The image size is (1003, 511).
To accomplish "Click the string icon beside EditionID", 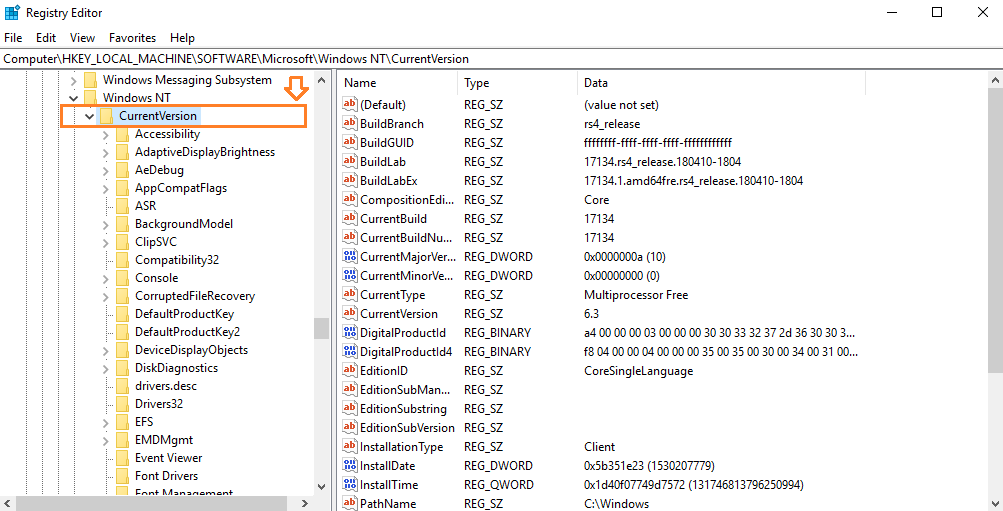I will [x=350, y=371].
